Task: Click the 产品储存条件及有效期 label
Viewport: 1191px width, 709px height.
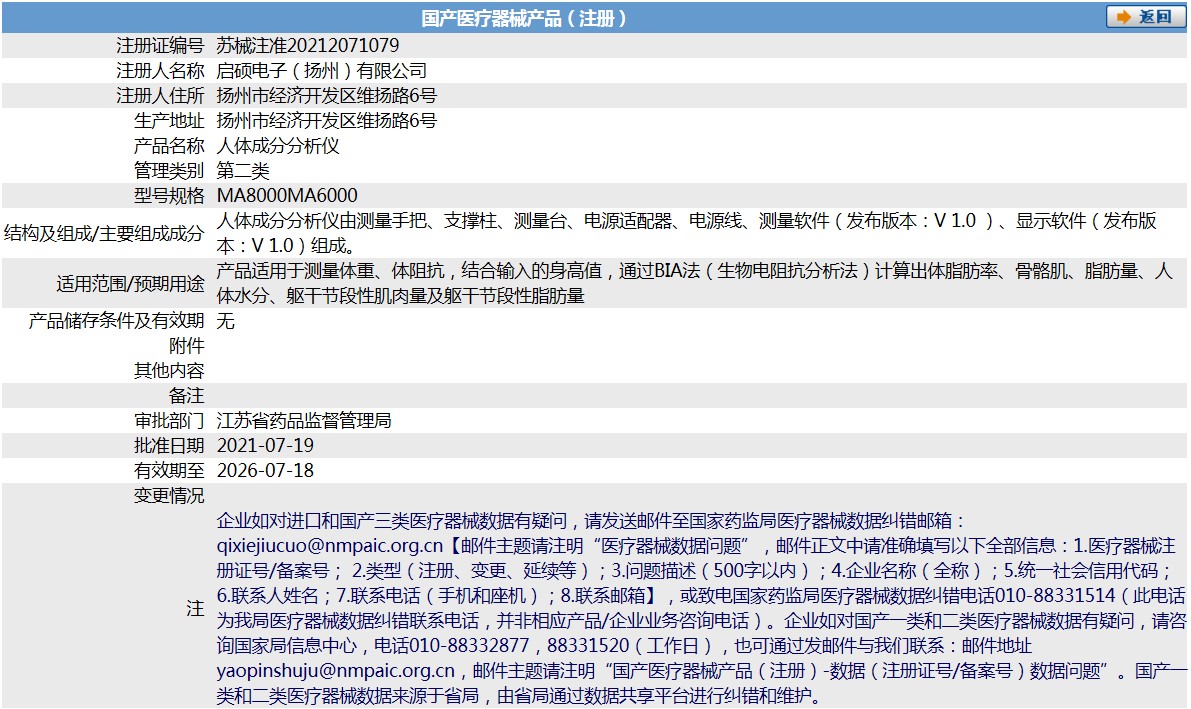Action: coord(117,321)
